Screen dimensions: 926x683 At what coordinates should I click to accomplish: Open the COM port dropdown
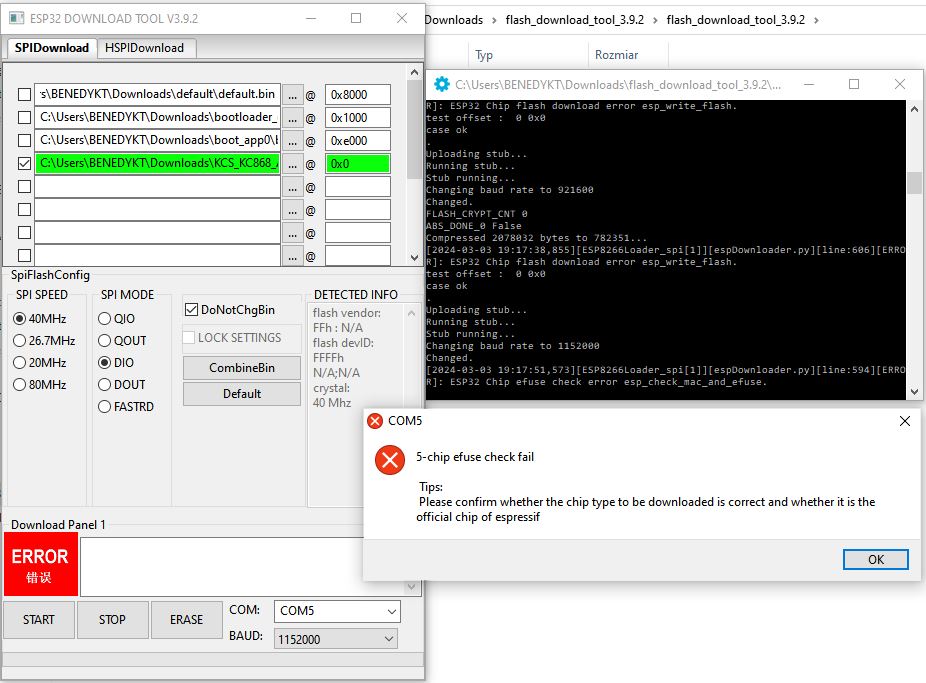point(336,611)
